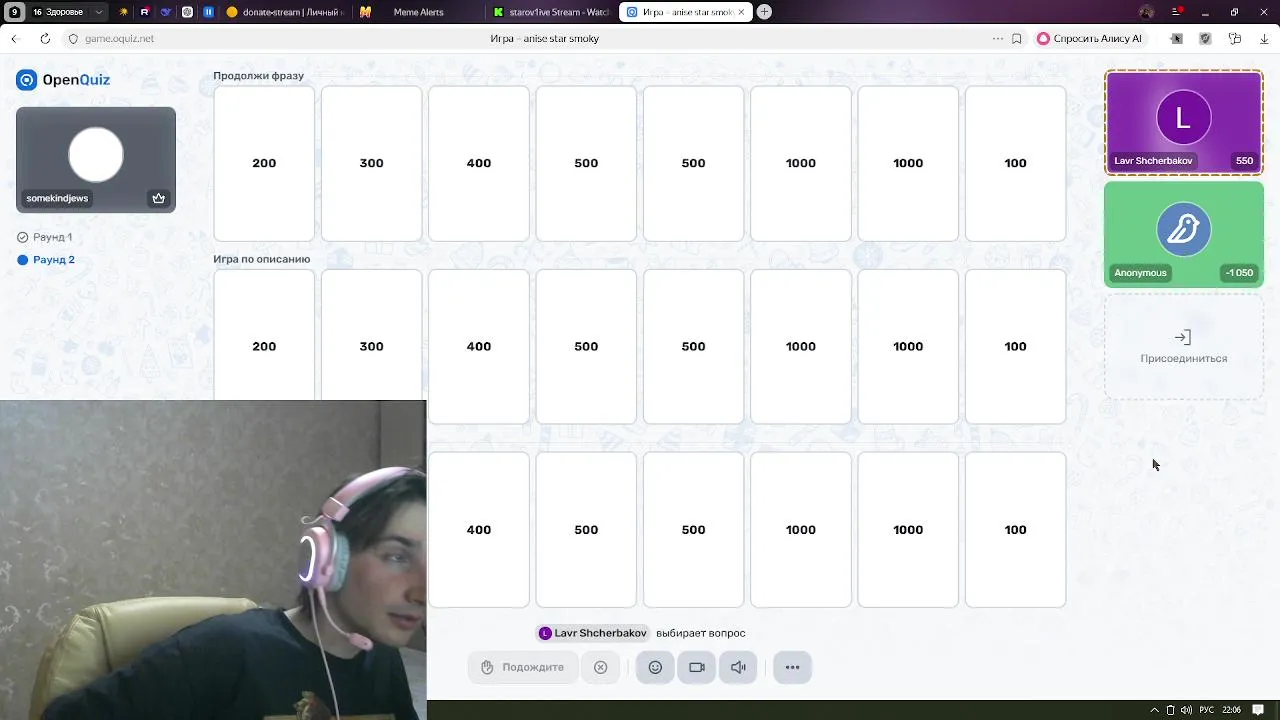Click the browser profile avatar icon

tap(1146, 12)
